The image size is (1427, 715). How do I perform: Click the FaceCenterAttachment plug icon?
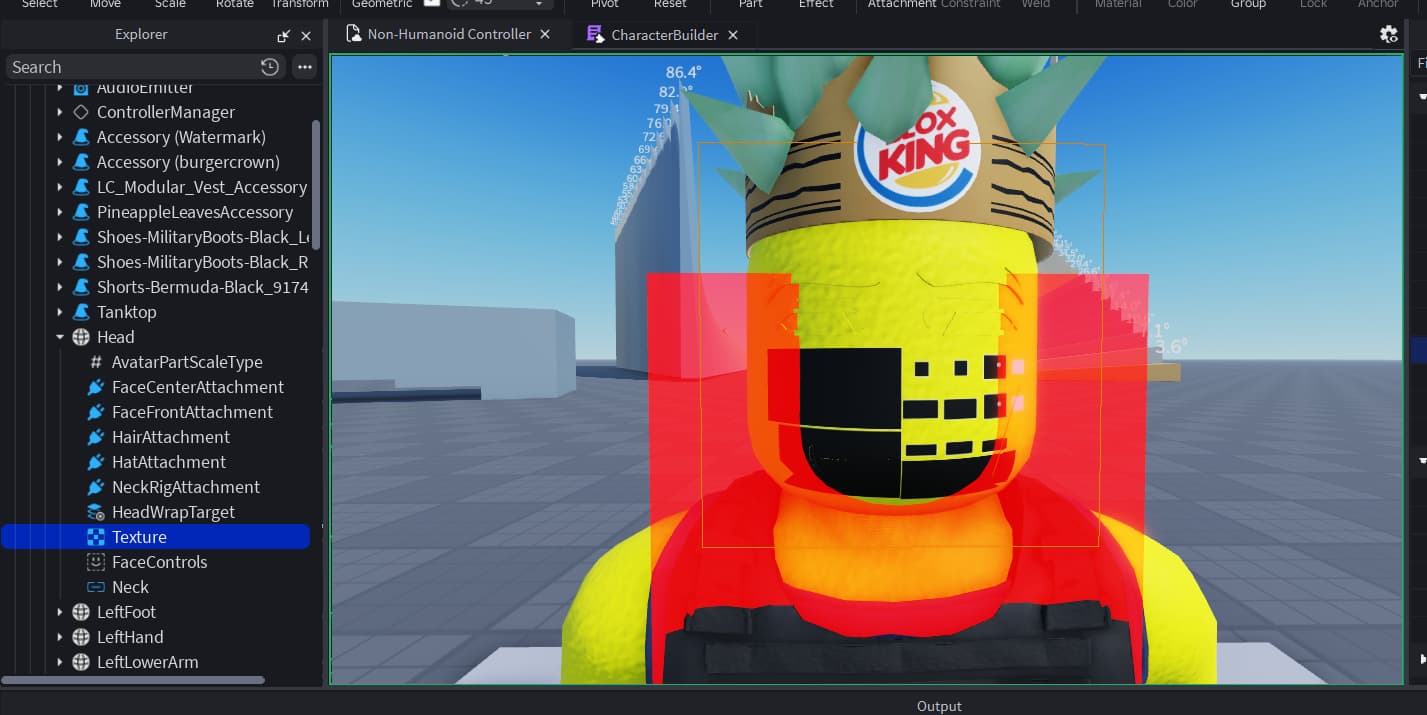pos(96,387)
